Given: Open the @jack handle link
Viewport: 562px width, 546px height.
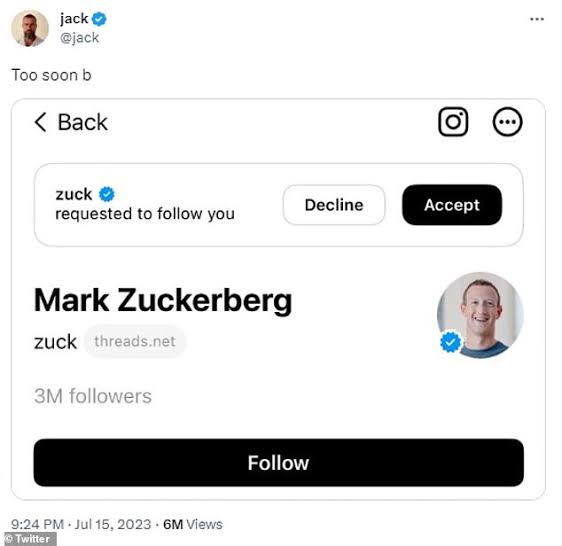Looking at the screenshot, I should 79,38.
